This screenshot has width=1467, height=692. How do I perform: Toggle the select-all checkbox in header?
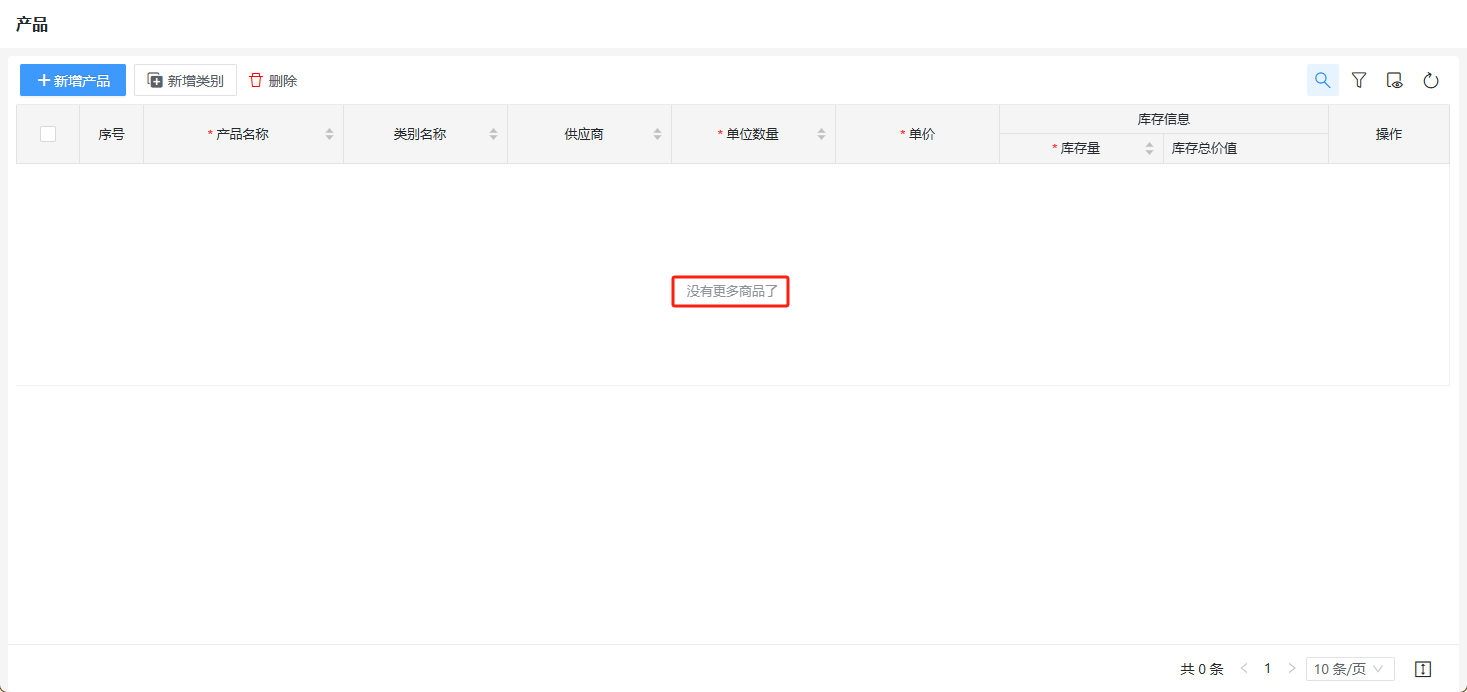tap(48, 134)
